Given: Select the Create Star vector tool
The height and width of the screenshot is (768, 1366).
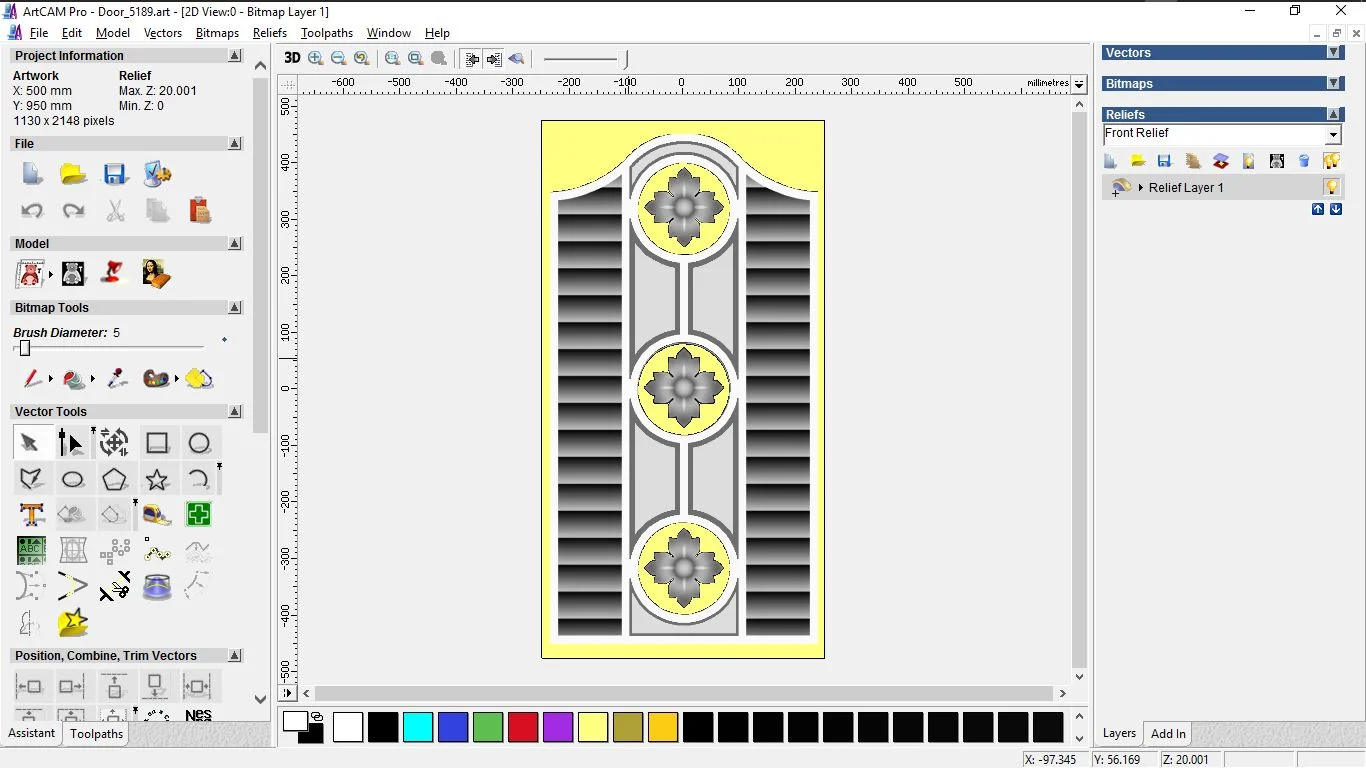Looking at the screenshot, I should point(157,480).
